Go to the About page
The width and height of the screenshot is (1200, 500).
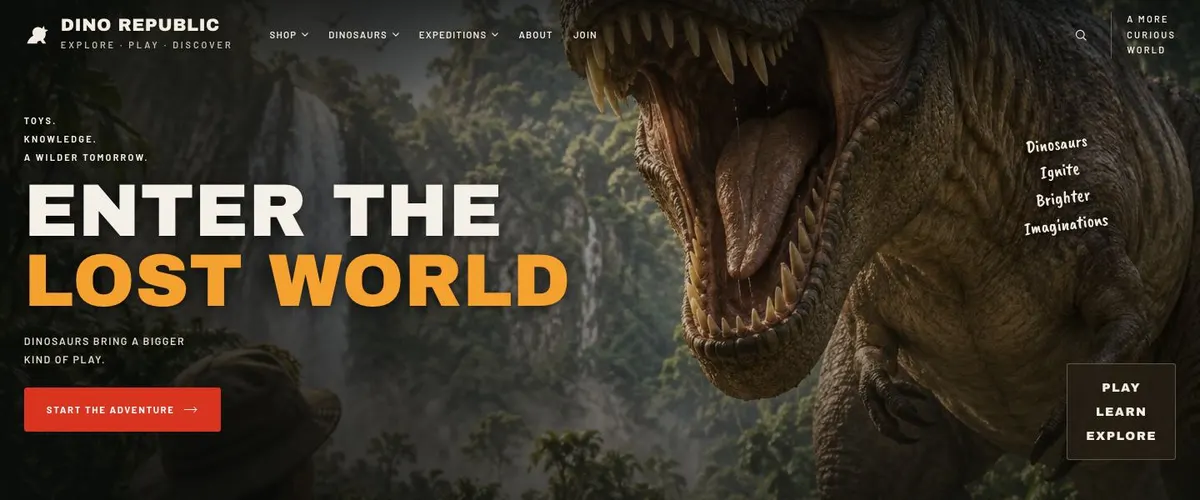pos(535,35)
